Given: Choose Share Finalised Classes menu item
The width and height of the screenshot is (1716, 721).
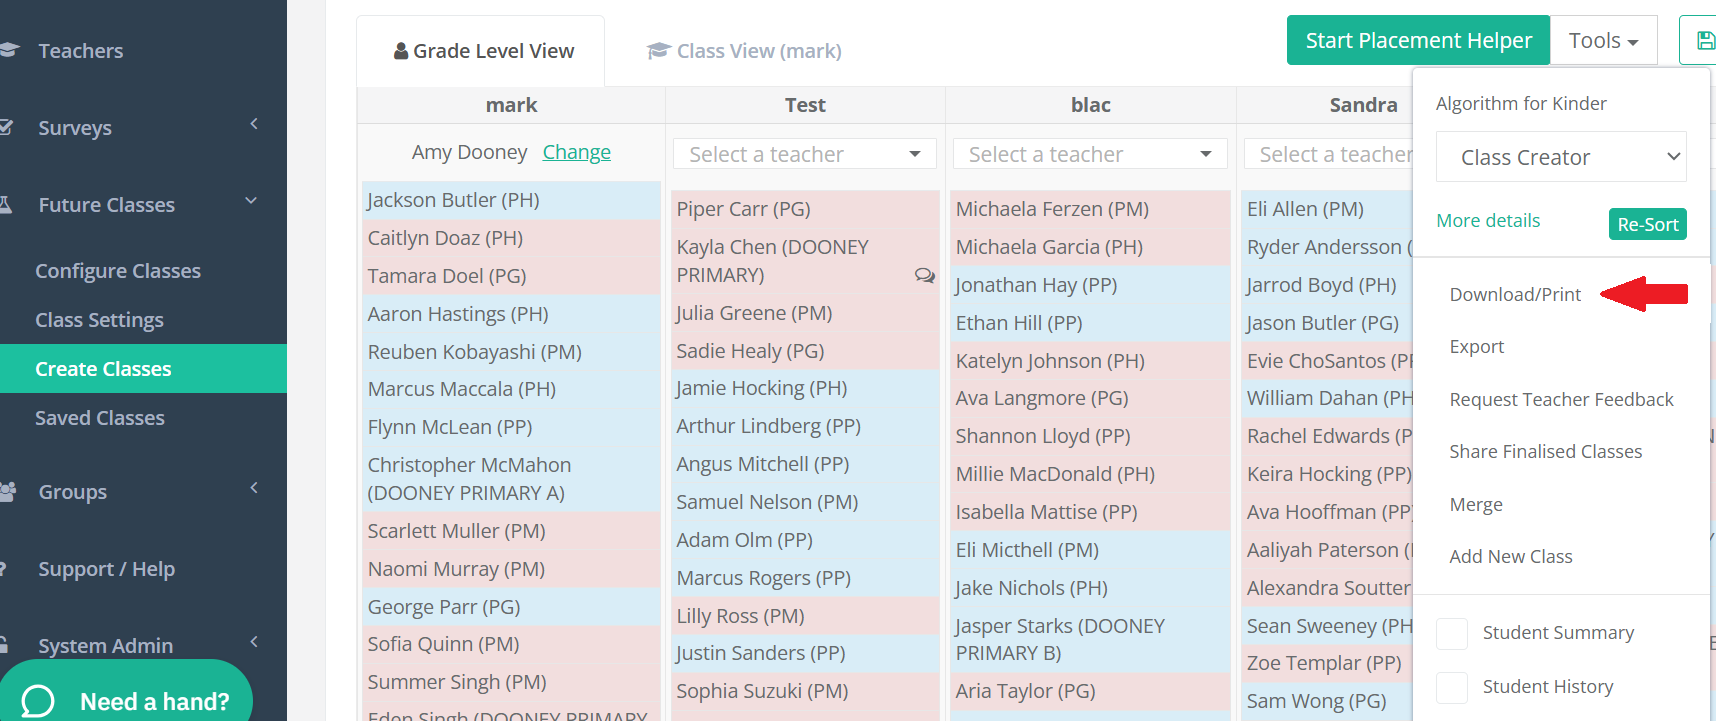Looking at the screenshot, I should pyautogui.click(x=1545, y=451).
